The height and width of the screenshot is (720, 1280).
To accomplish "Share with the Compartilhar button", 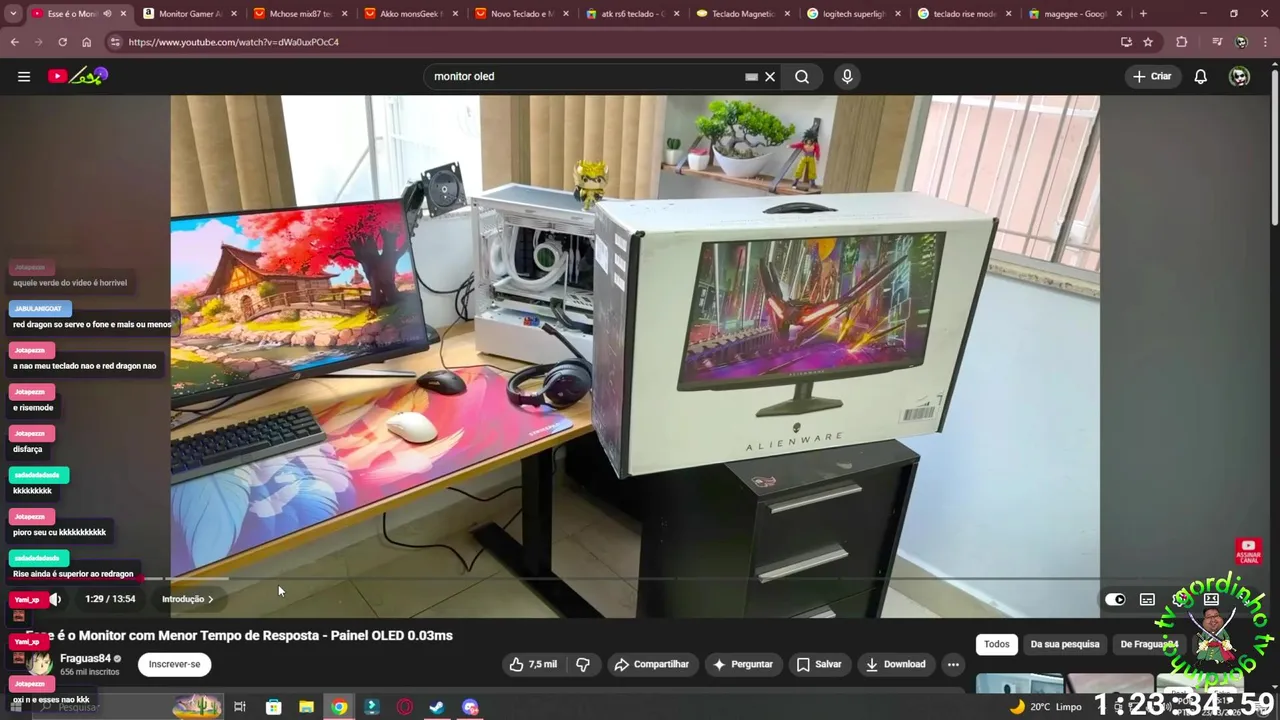I will tap(652, 664).
